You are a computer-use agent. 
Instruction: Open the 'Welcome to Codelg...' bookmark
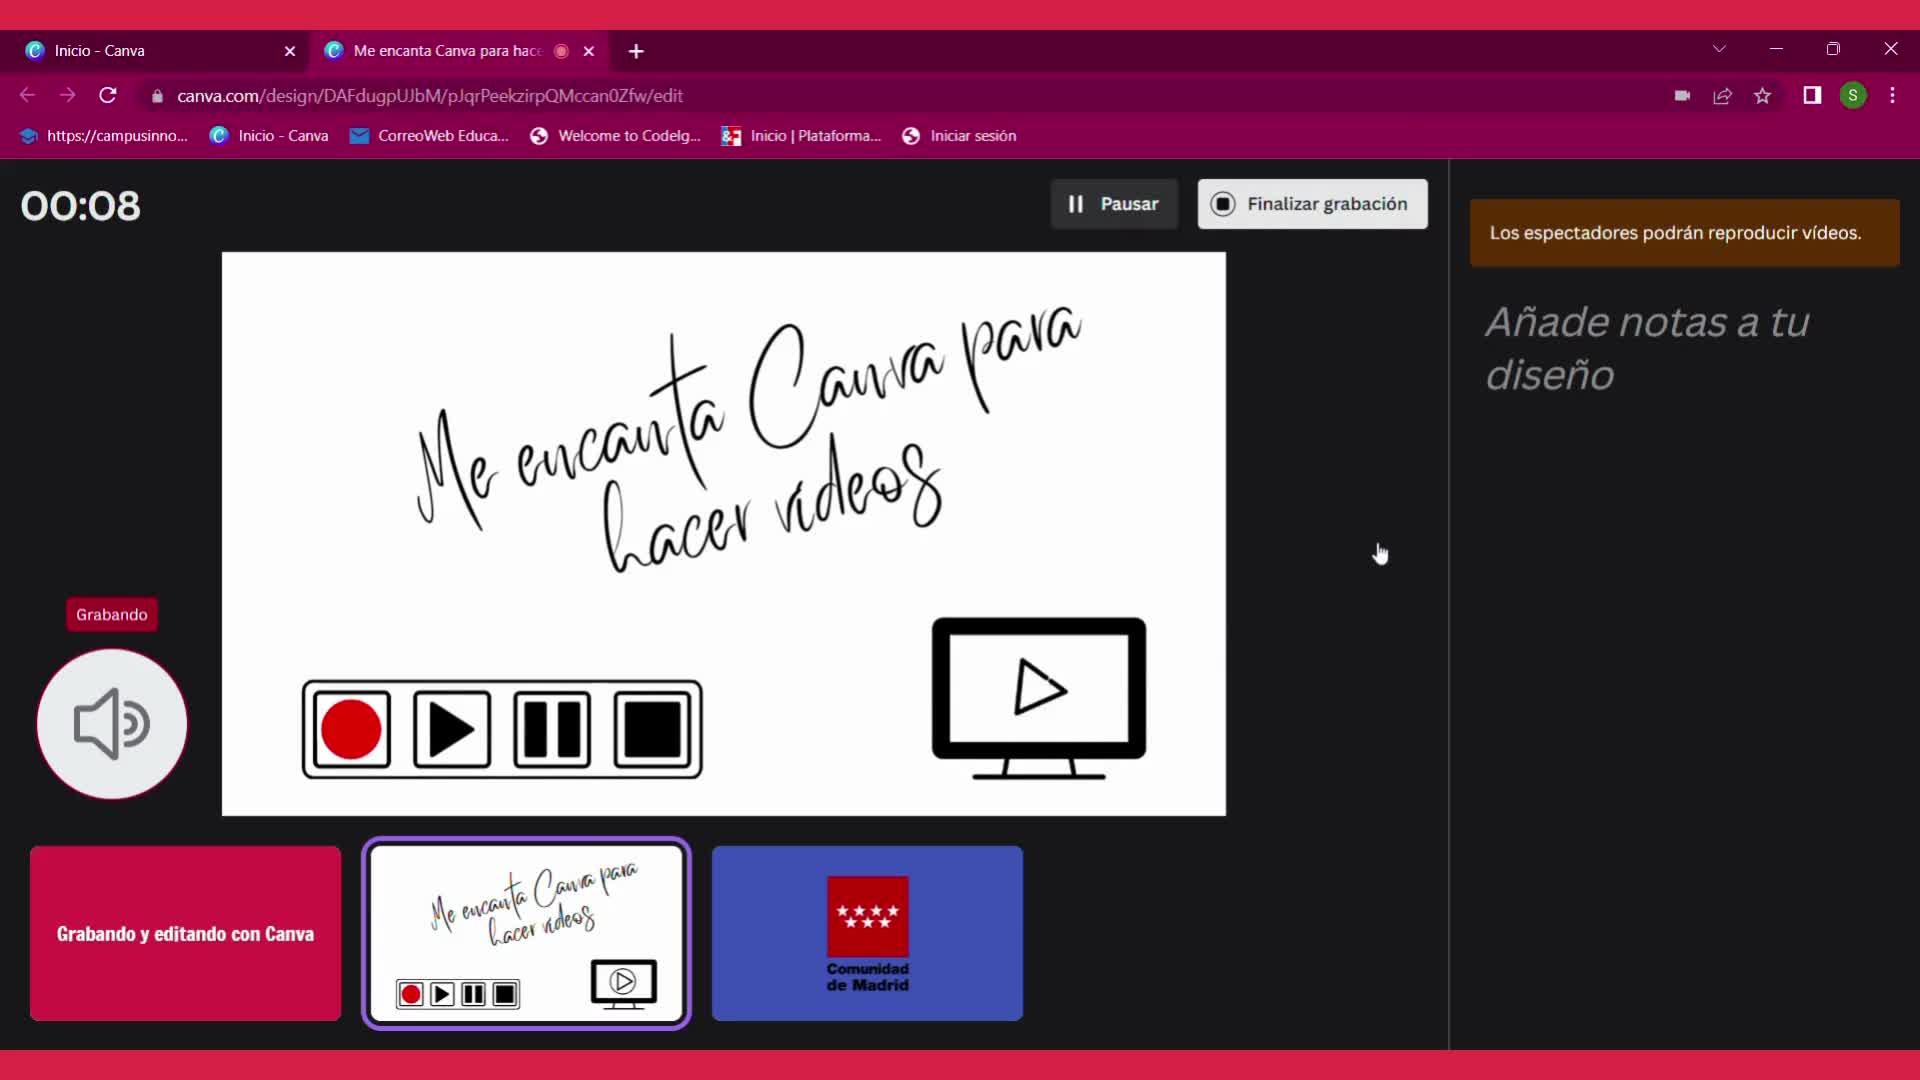(616, 136)
